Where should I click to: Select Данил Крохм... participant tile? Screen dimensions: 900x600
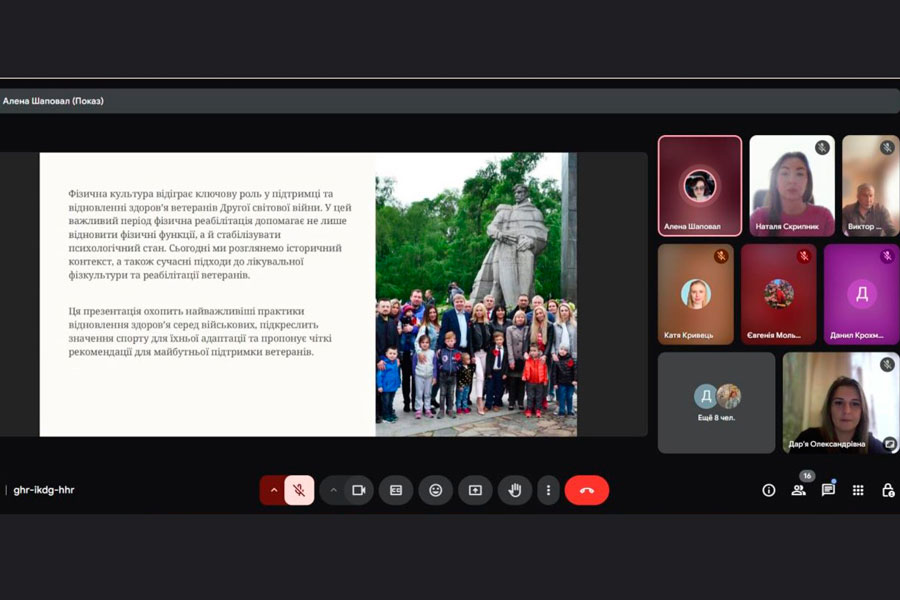point(862,294)
